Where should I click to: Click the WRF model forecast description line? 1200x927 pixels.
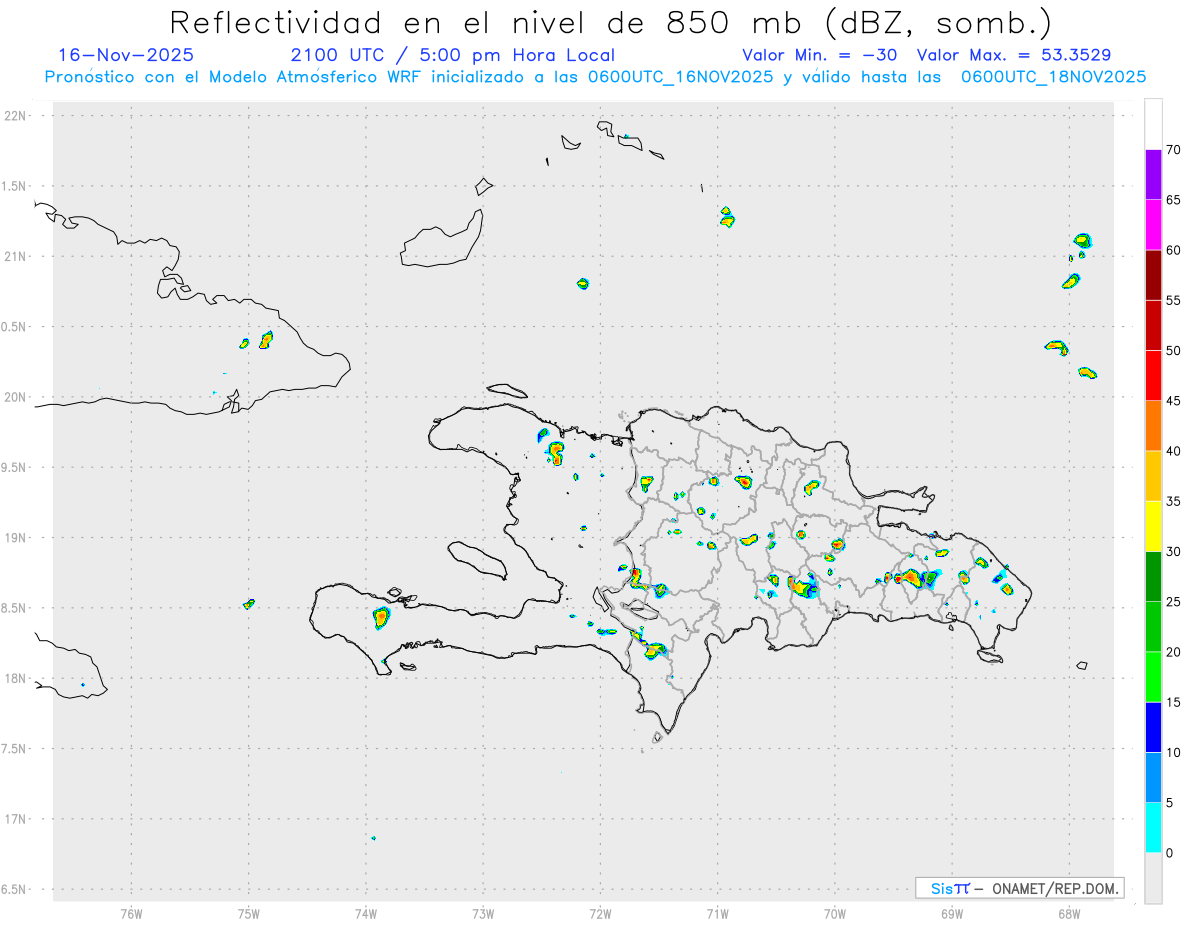(x=595, y=77)
